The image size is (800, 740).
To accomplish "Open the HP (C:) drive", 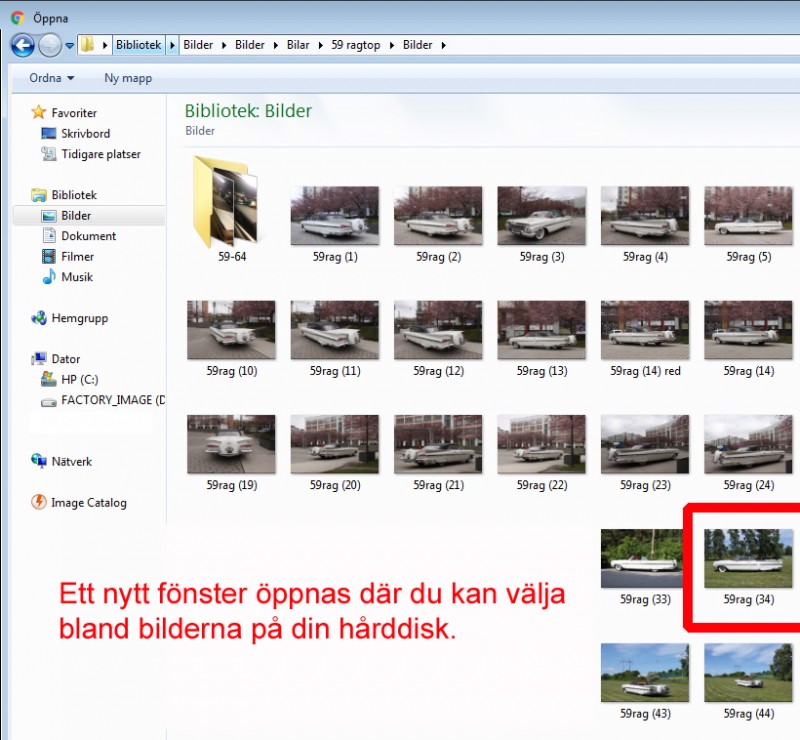I will click(x=79, y=379).
